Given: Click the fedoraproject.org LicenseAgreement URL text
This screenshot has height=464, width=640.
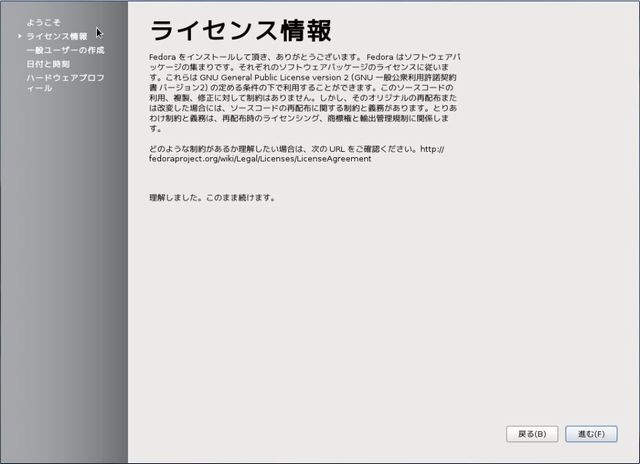Looking at the screenshot, I should click(260, 159).
